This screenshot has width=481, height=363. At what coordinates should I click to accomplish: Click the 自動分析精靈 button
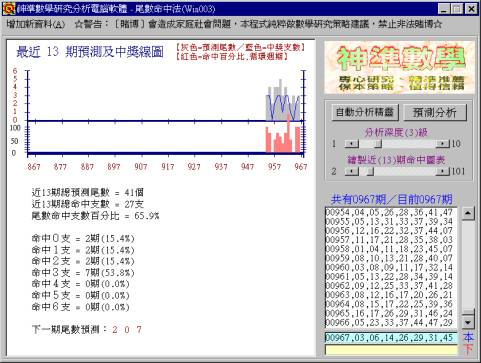point(365,112)
